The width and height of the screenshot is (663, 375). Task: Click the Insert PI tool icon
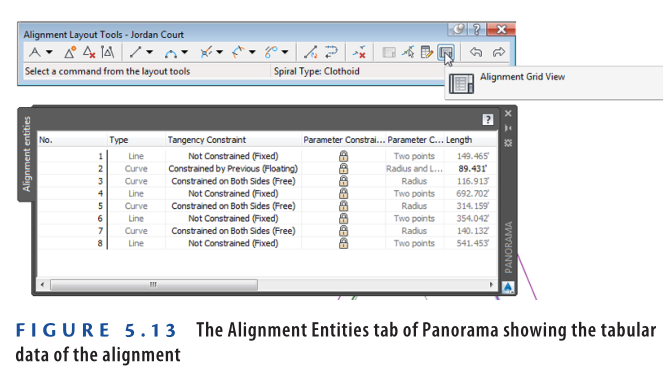click(69, 52)
